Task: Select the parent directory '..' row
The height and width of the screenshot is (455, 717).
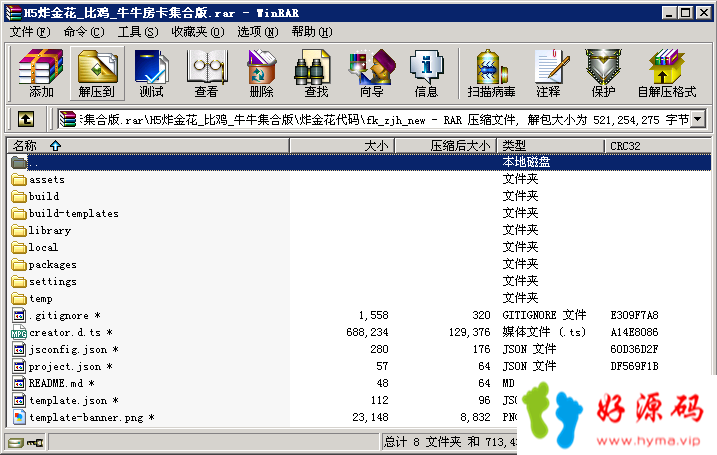Action: click(359, 162)
